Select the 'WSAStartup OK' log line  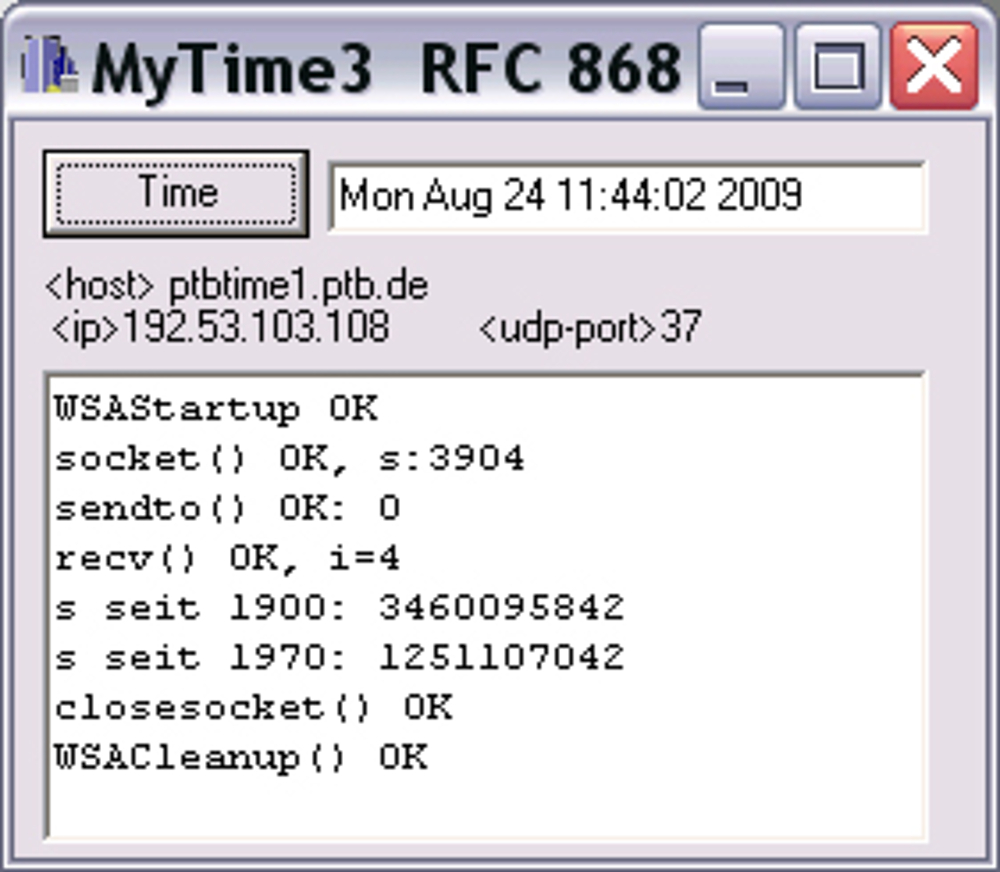(216, 408)
